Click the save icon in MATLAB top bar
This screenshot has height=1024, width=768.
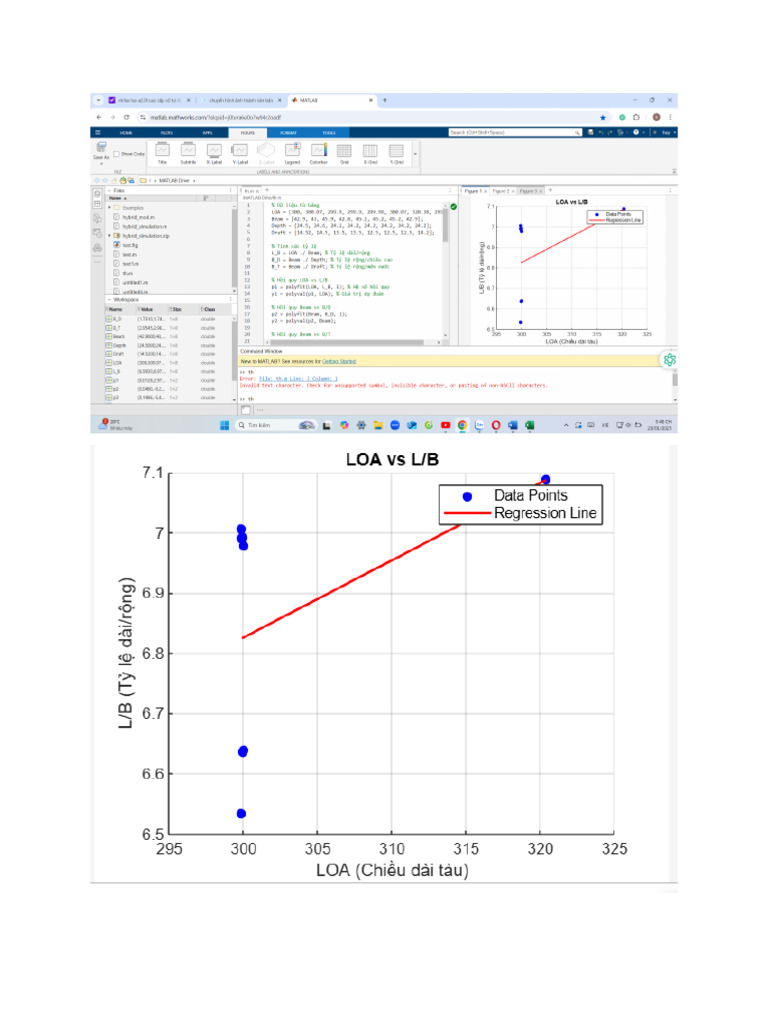pos(590,133)
